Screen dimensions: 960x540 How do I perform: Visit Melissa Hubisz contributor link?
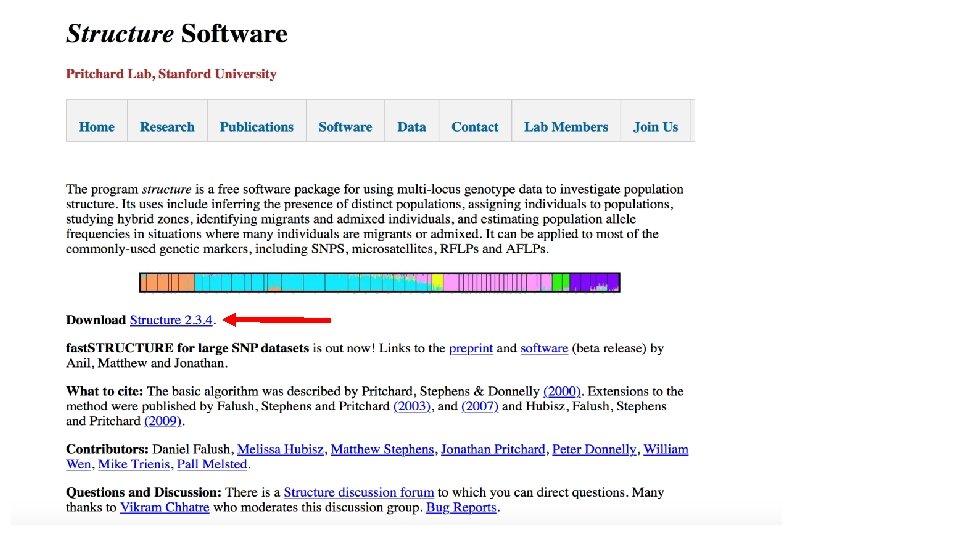[x=280, y=449]
